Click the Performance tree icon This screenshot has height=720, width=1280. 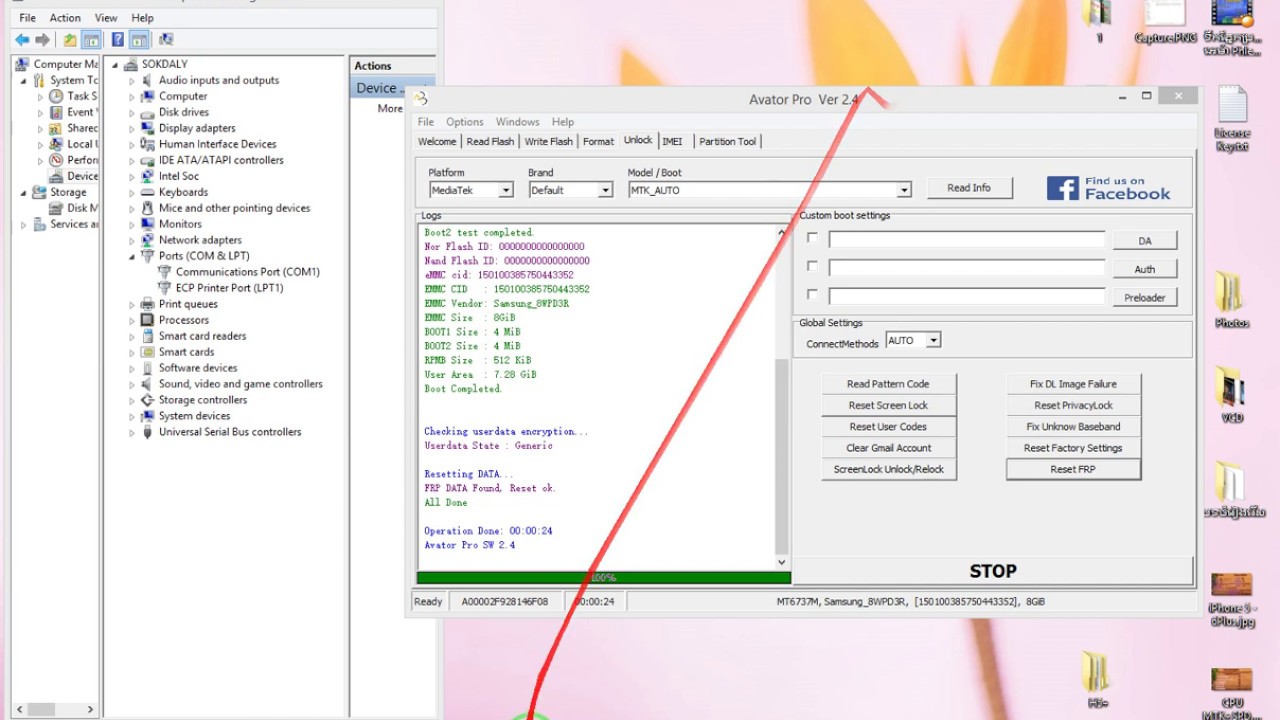(56, 160)
